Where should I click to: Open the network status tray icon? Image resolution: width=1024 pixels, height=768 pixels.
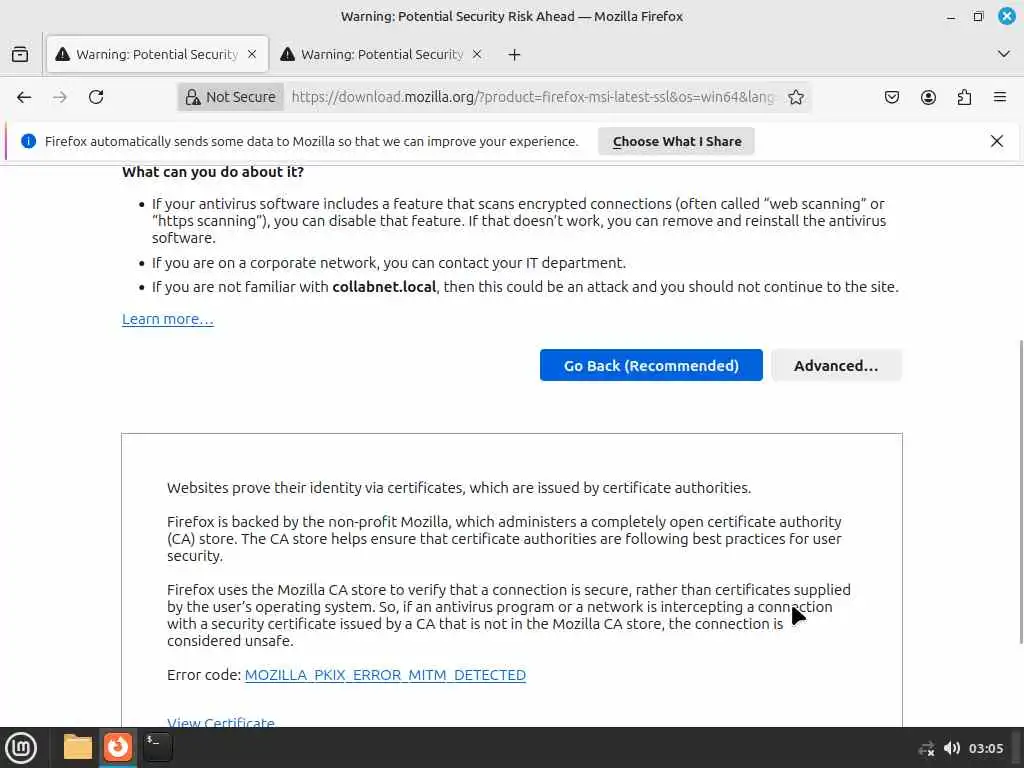pos(926,748)
